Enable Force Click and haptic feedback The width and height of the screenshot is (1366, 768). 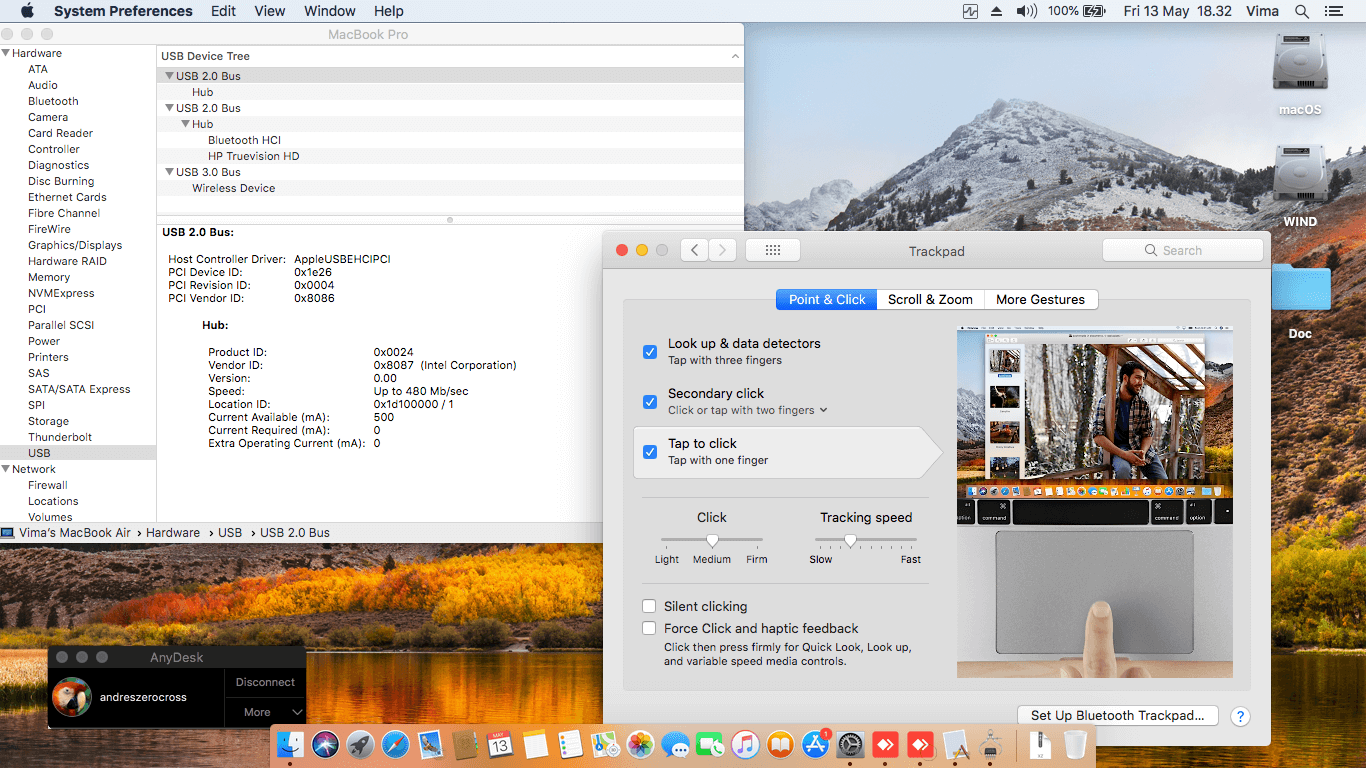(x=650, y=628)
